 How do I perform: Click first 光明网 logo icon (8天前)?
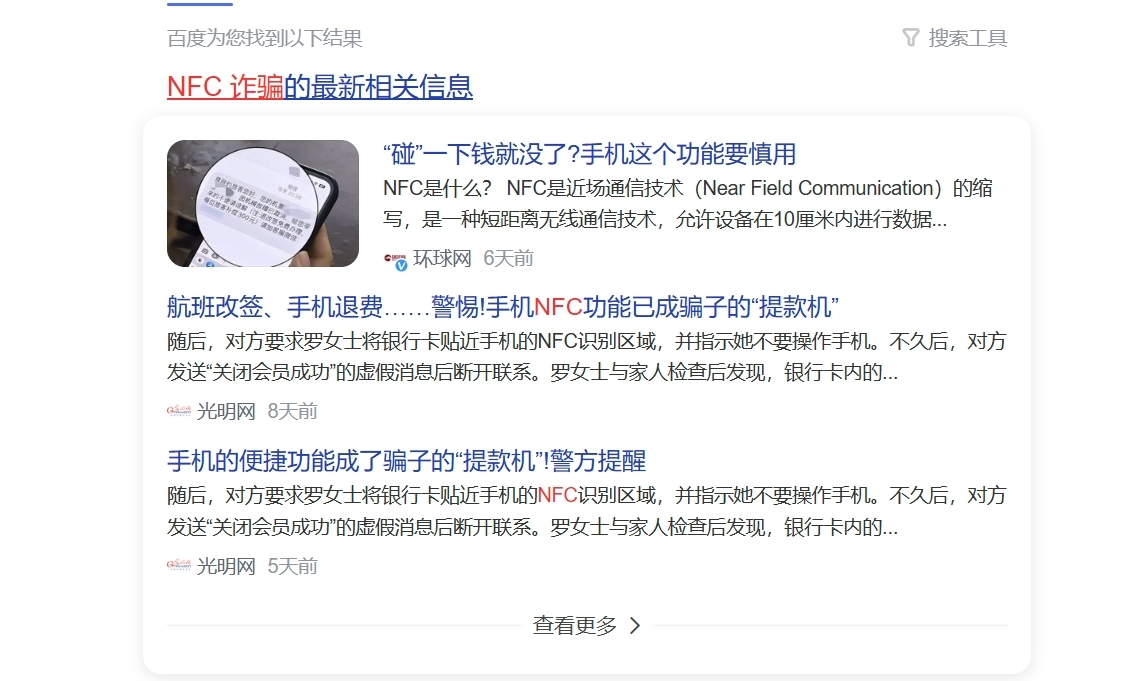179,412
